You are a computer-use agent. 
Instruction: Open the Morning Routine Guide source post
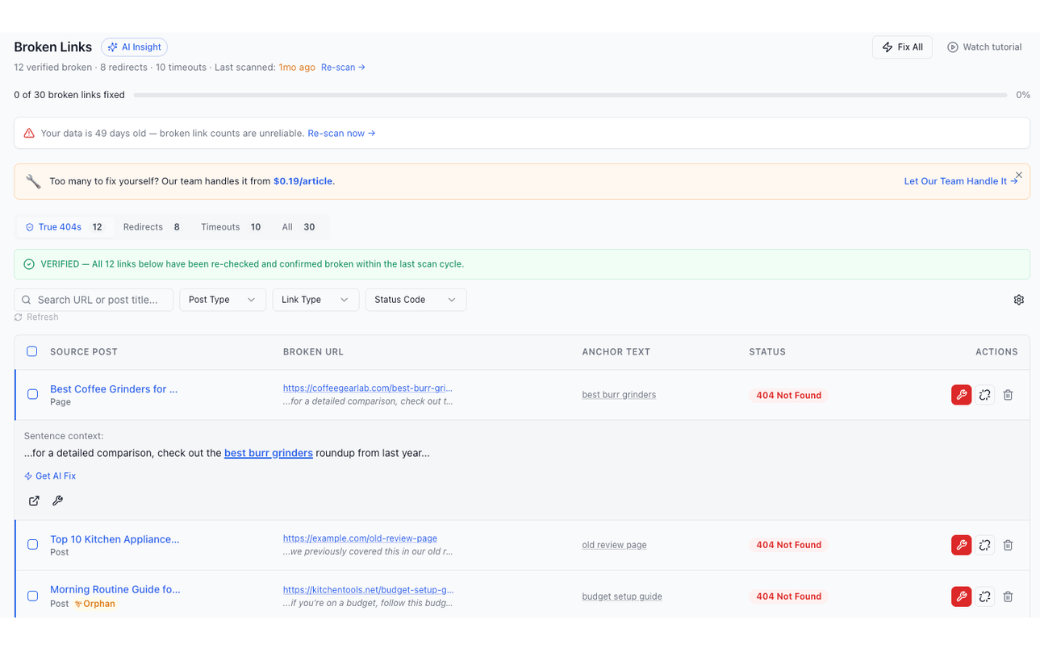(115, 590)
